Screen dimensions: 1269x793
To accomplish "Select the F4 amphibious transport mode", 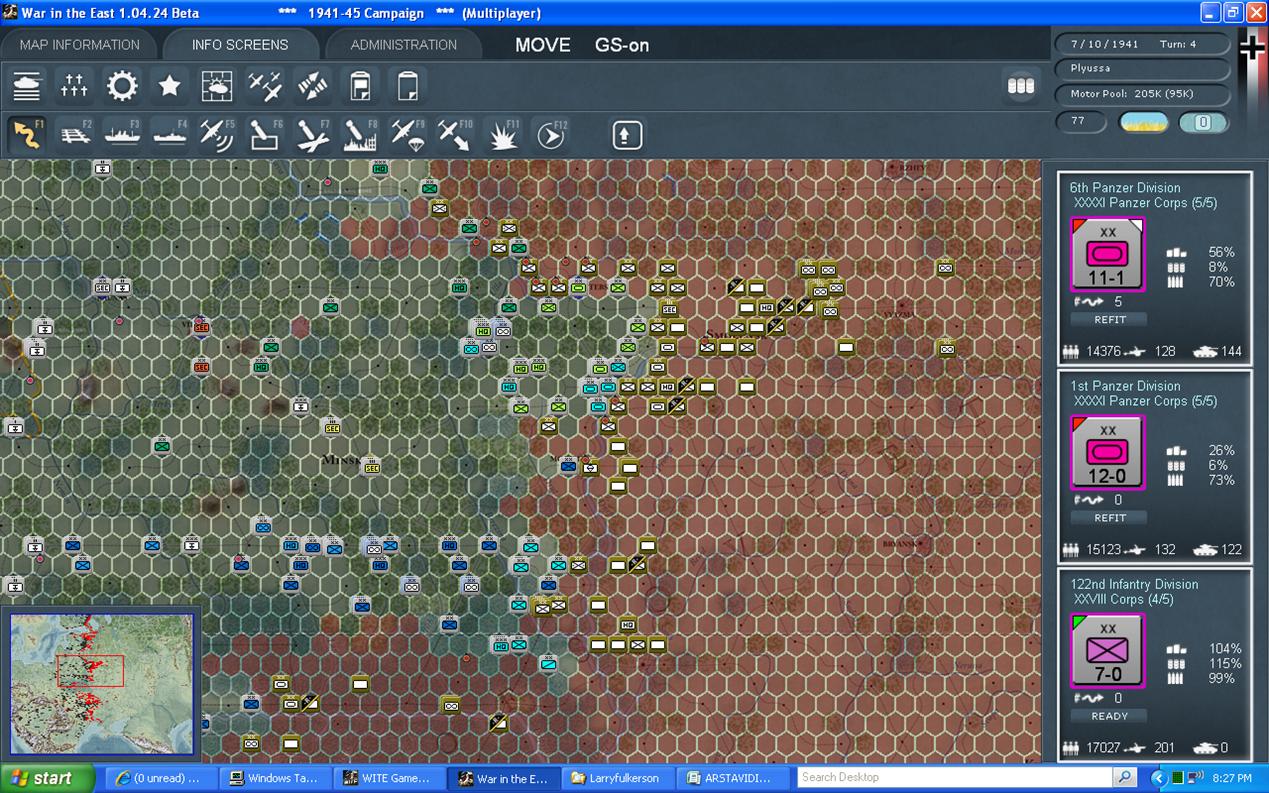I will 170,134.
